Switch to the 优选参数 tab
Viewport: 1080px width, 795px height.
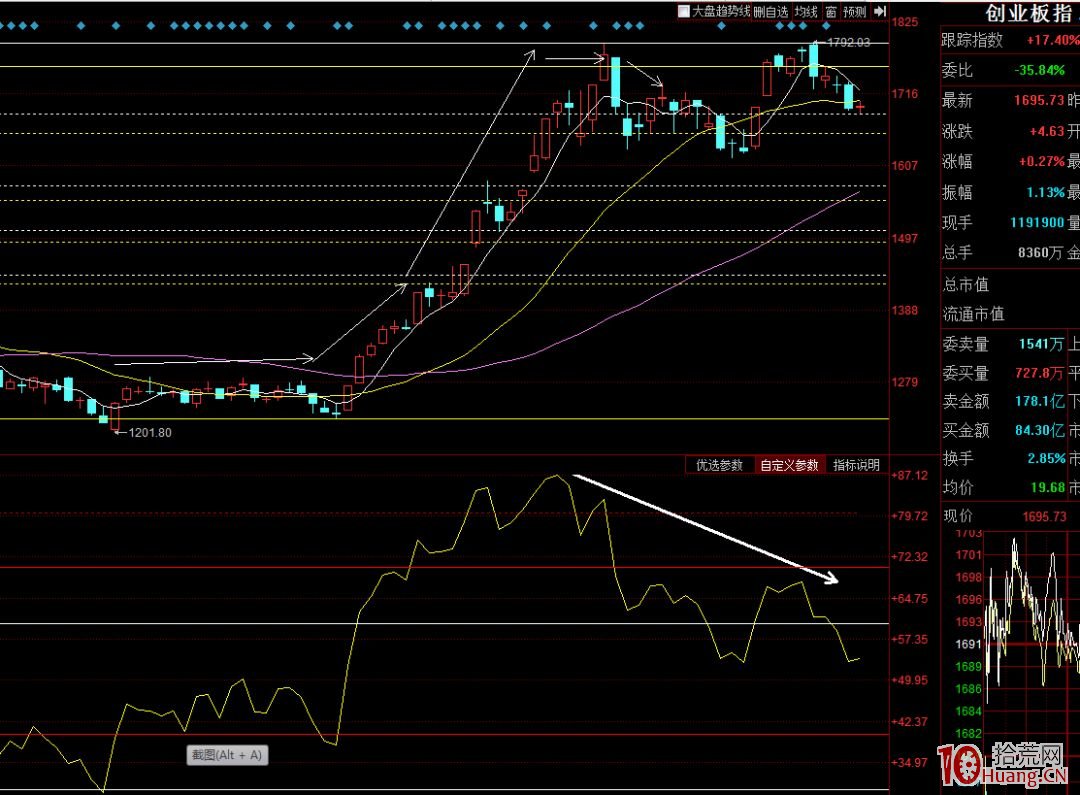click(x=720, y=465)
